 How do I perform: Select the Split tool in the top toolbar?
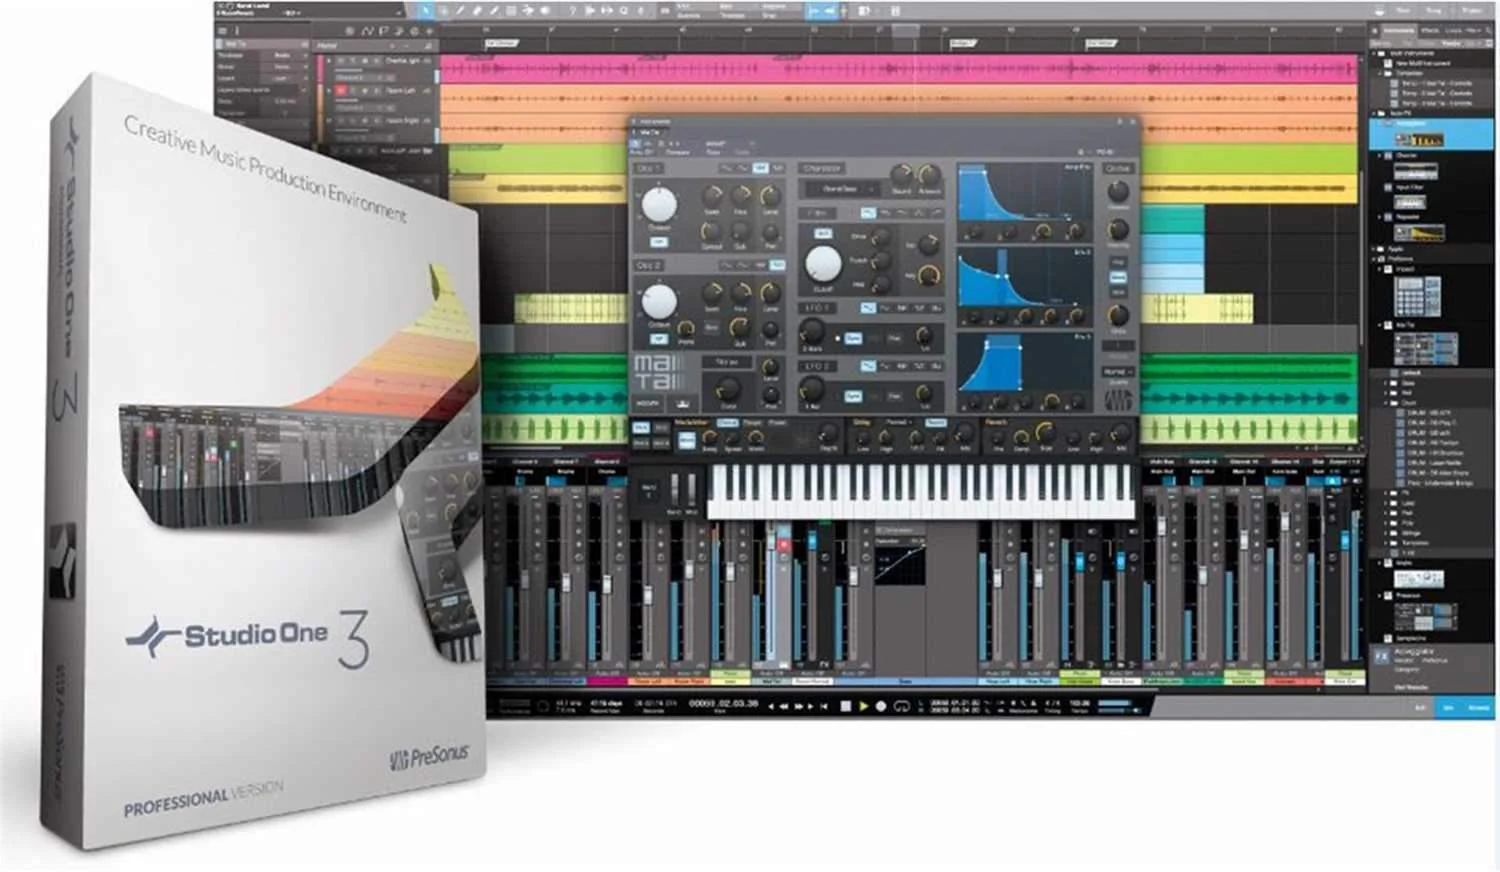460,11
